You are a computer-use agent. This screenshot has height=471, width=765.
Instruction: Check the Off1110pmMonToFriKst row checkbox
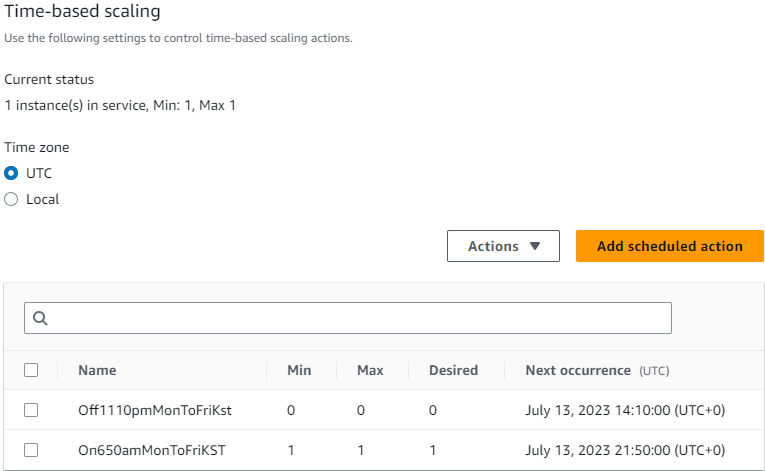(x=31, y=410)
